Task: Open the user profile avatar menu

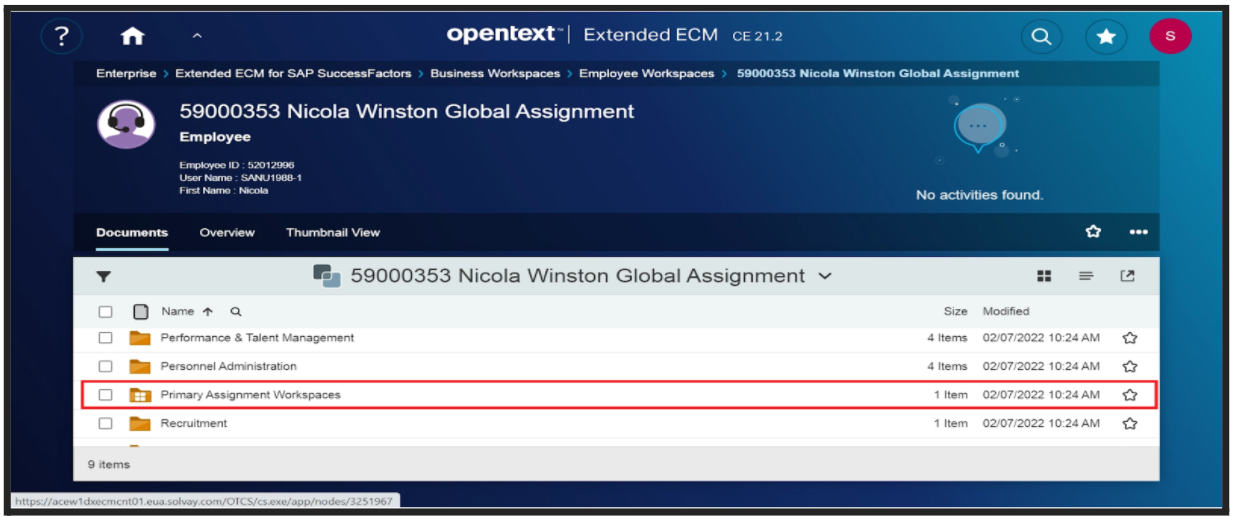Action: point(1170,36)
